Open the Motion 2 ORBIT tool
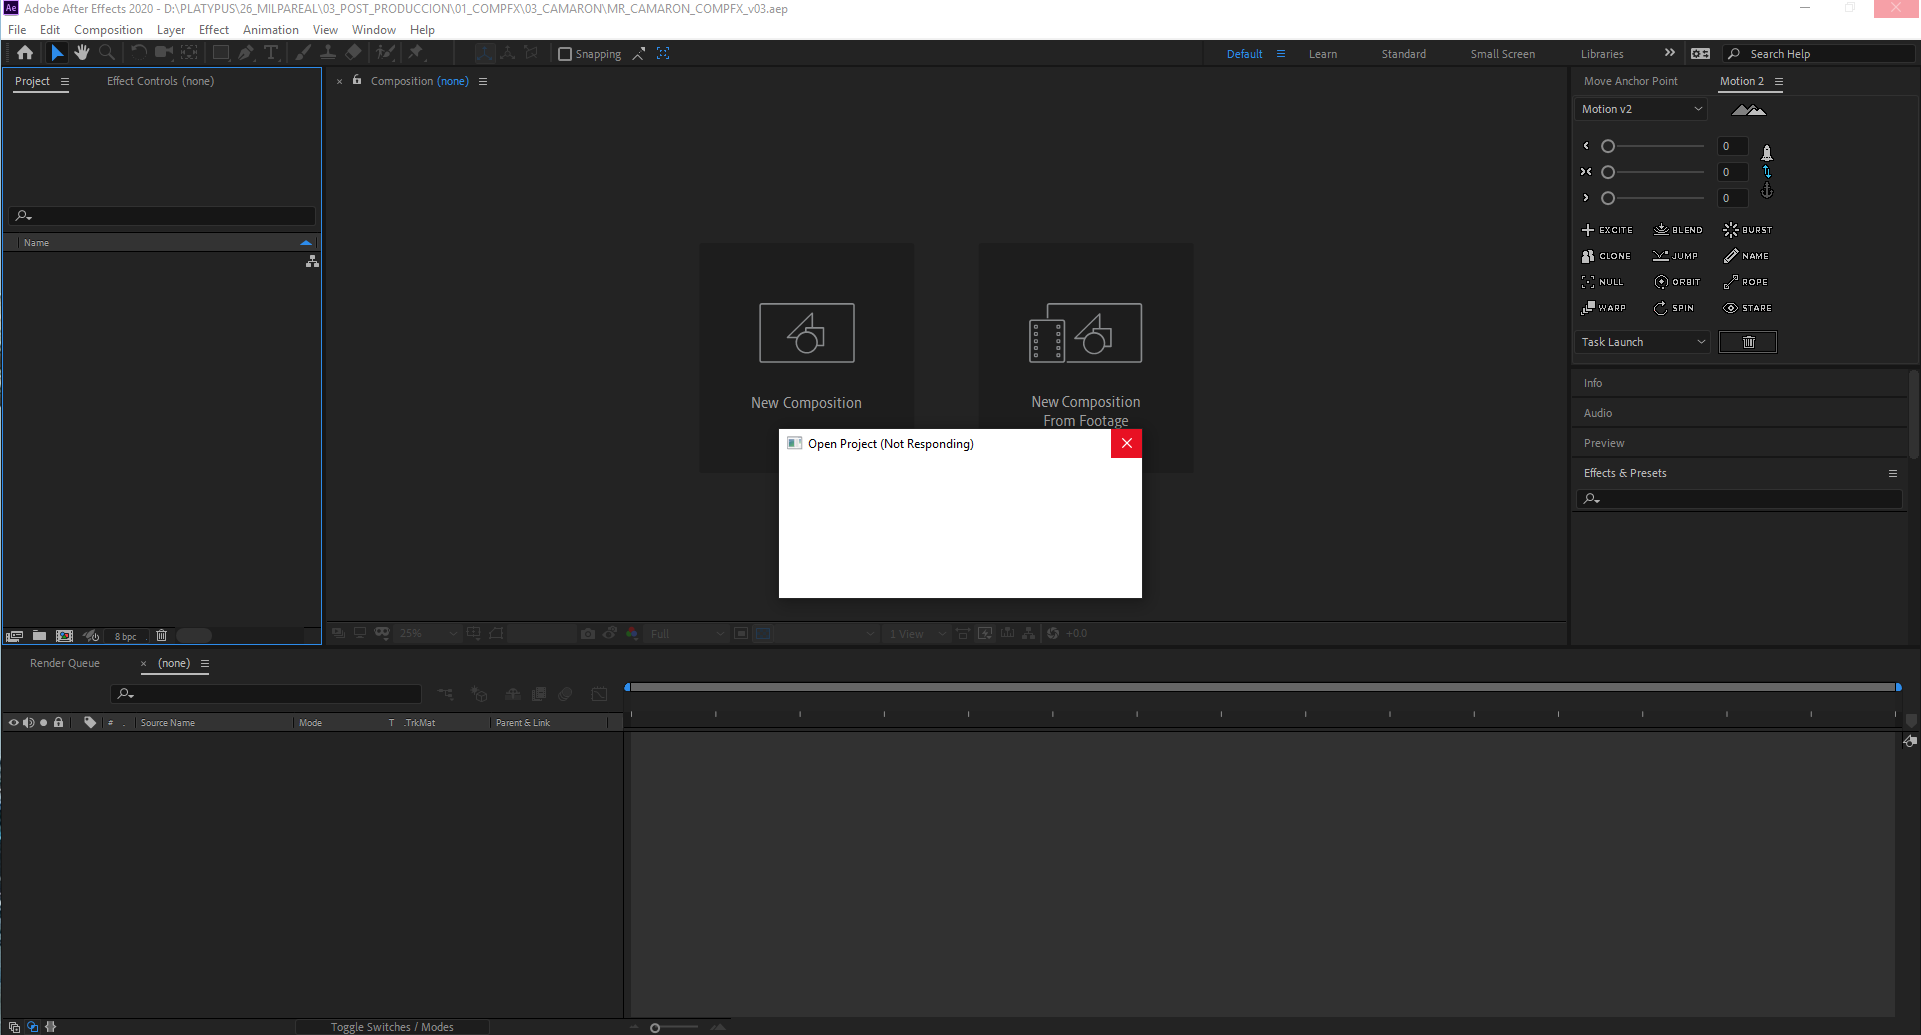The width and height of the screenshot is (1921, 1035). pos(1678,281)
